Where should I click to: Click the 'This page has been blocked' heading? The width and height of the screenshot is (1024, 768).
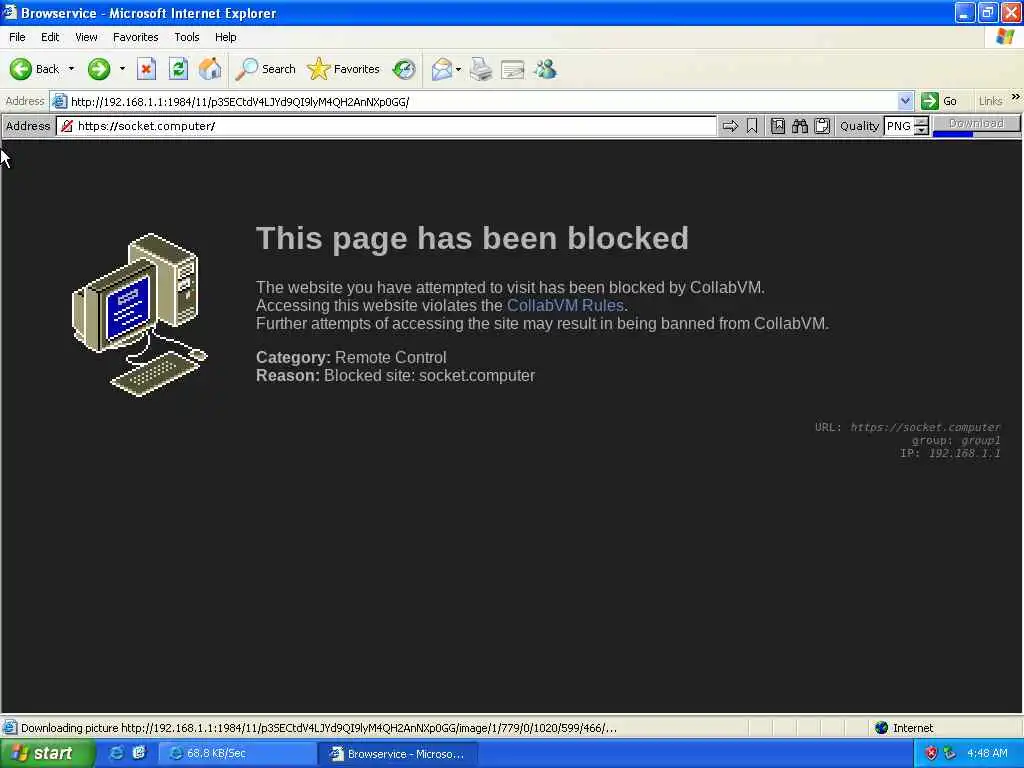click(x=472, y=238)
